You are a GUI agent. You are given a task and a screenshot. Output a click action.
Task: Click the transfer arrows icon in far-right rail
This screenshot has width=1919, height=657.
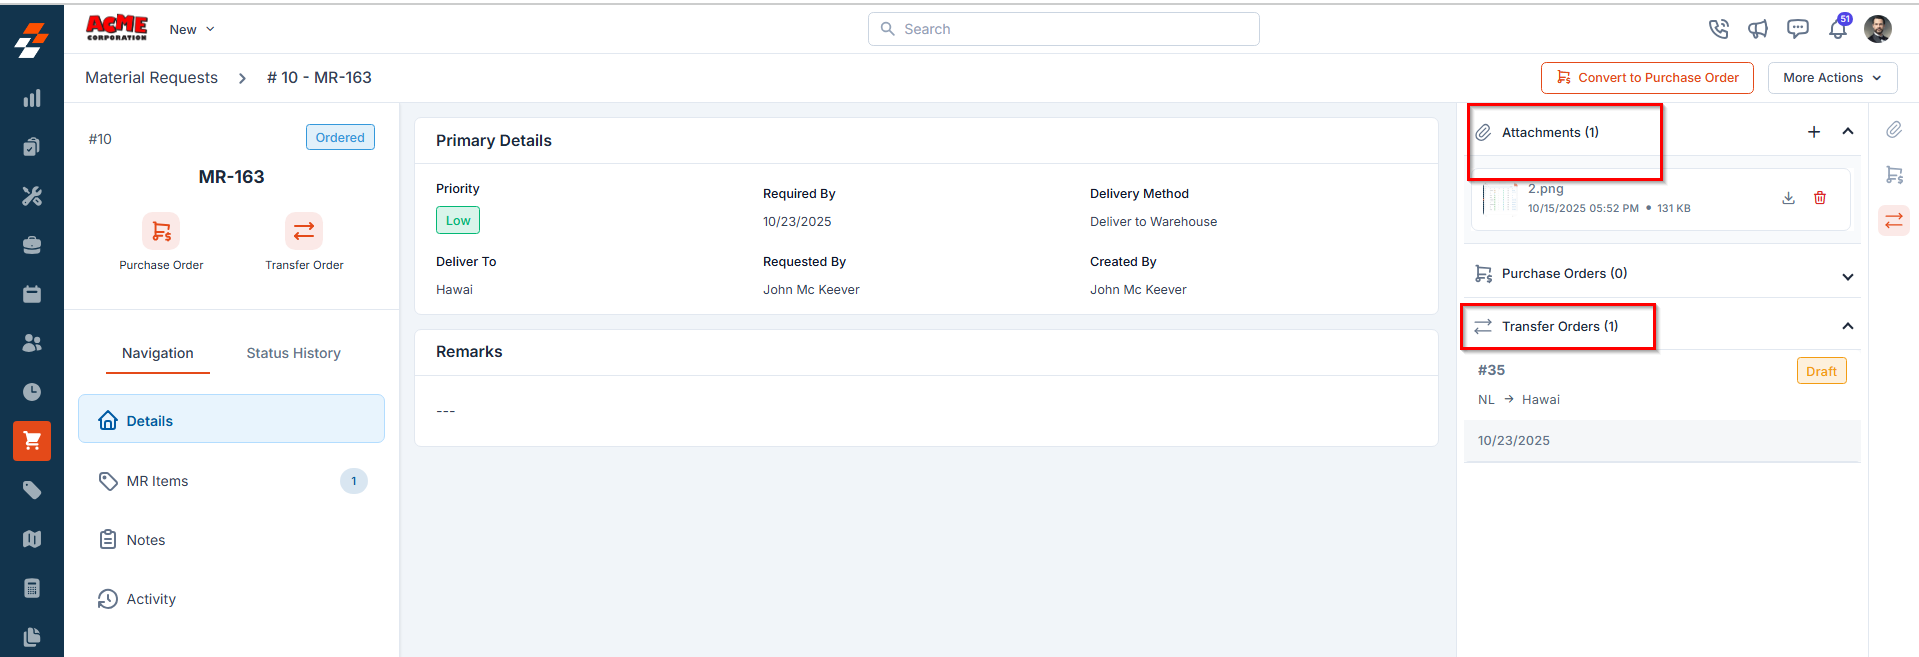pos(1894,221)
